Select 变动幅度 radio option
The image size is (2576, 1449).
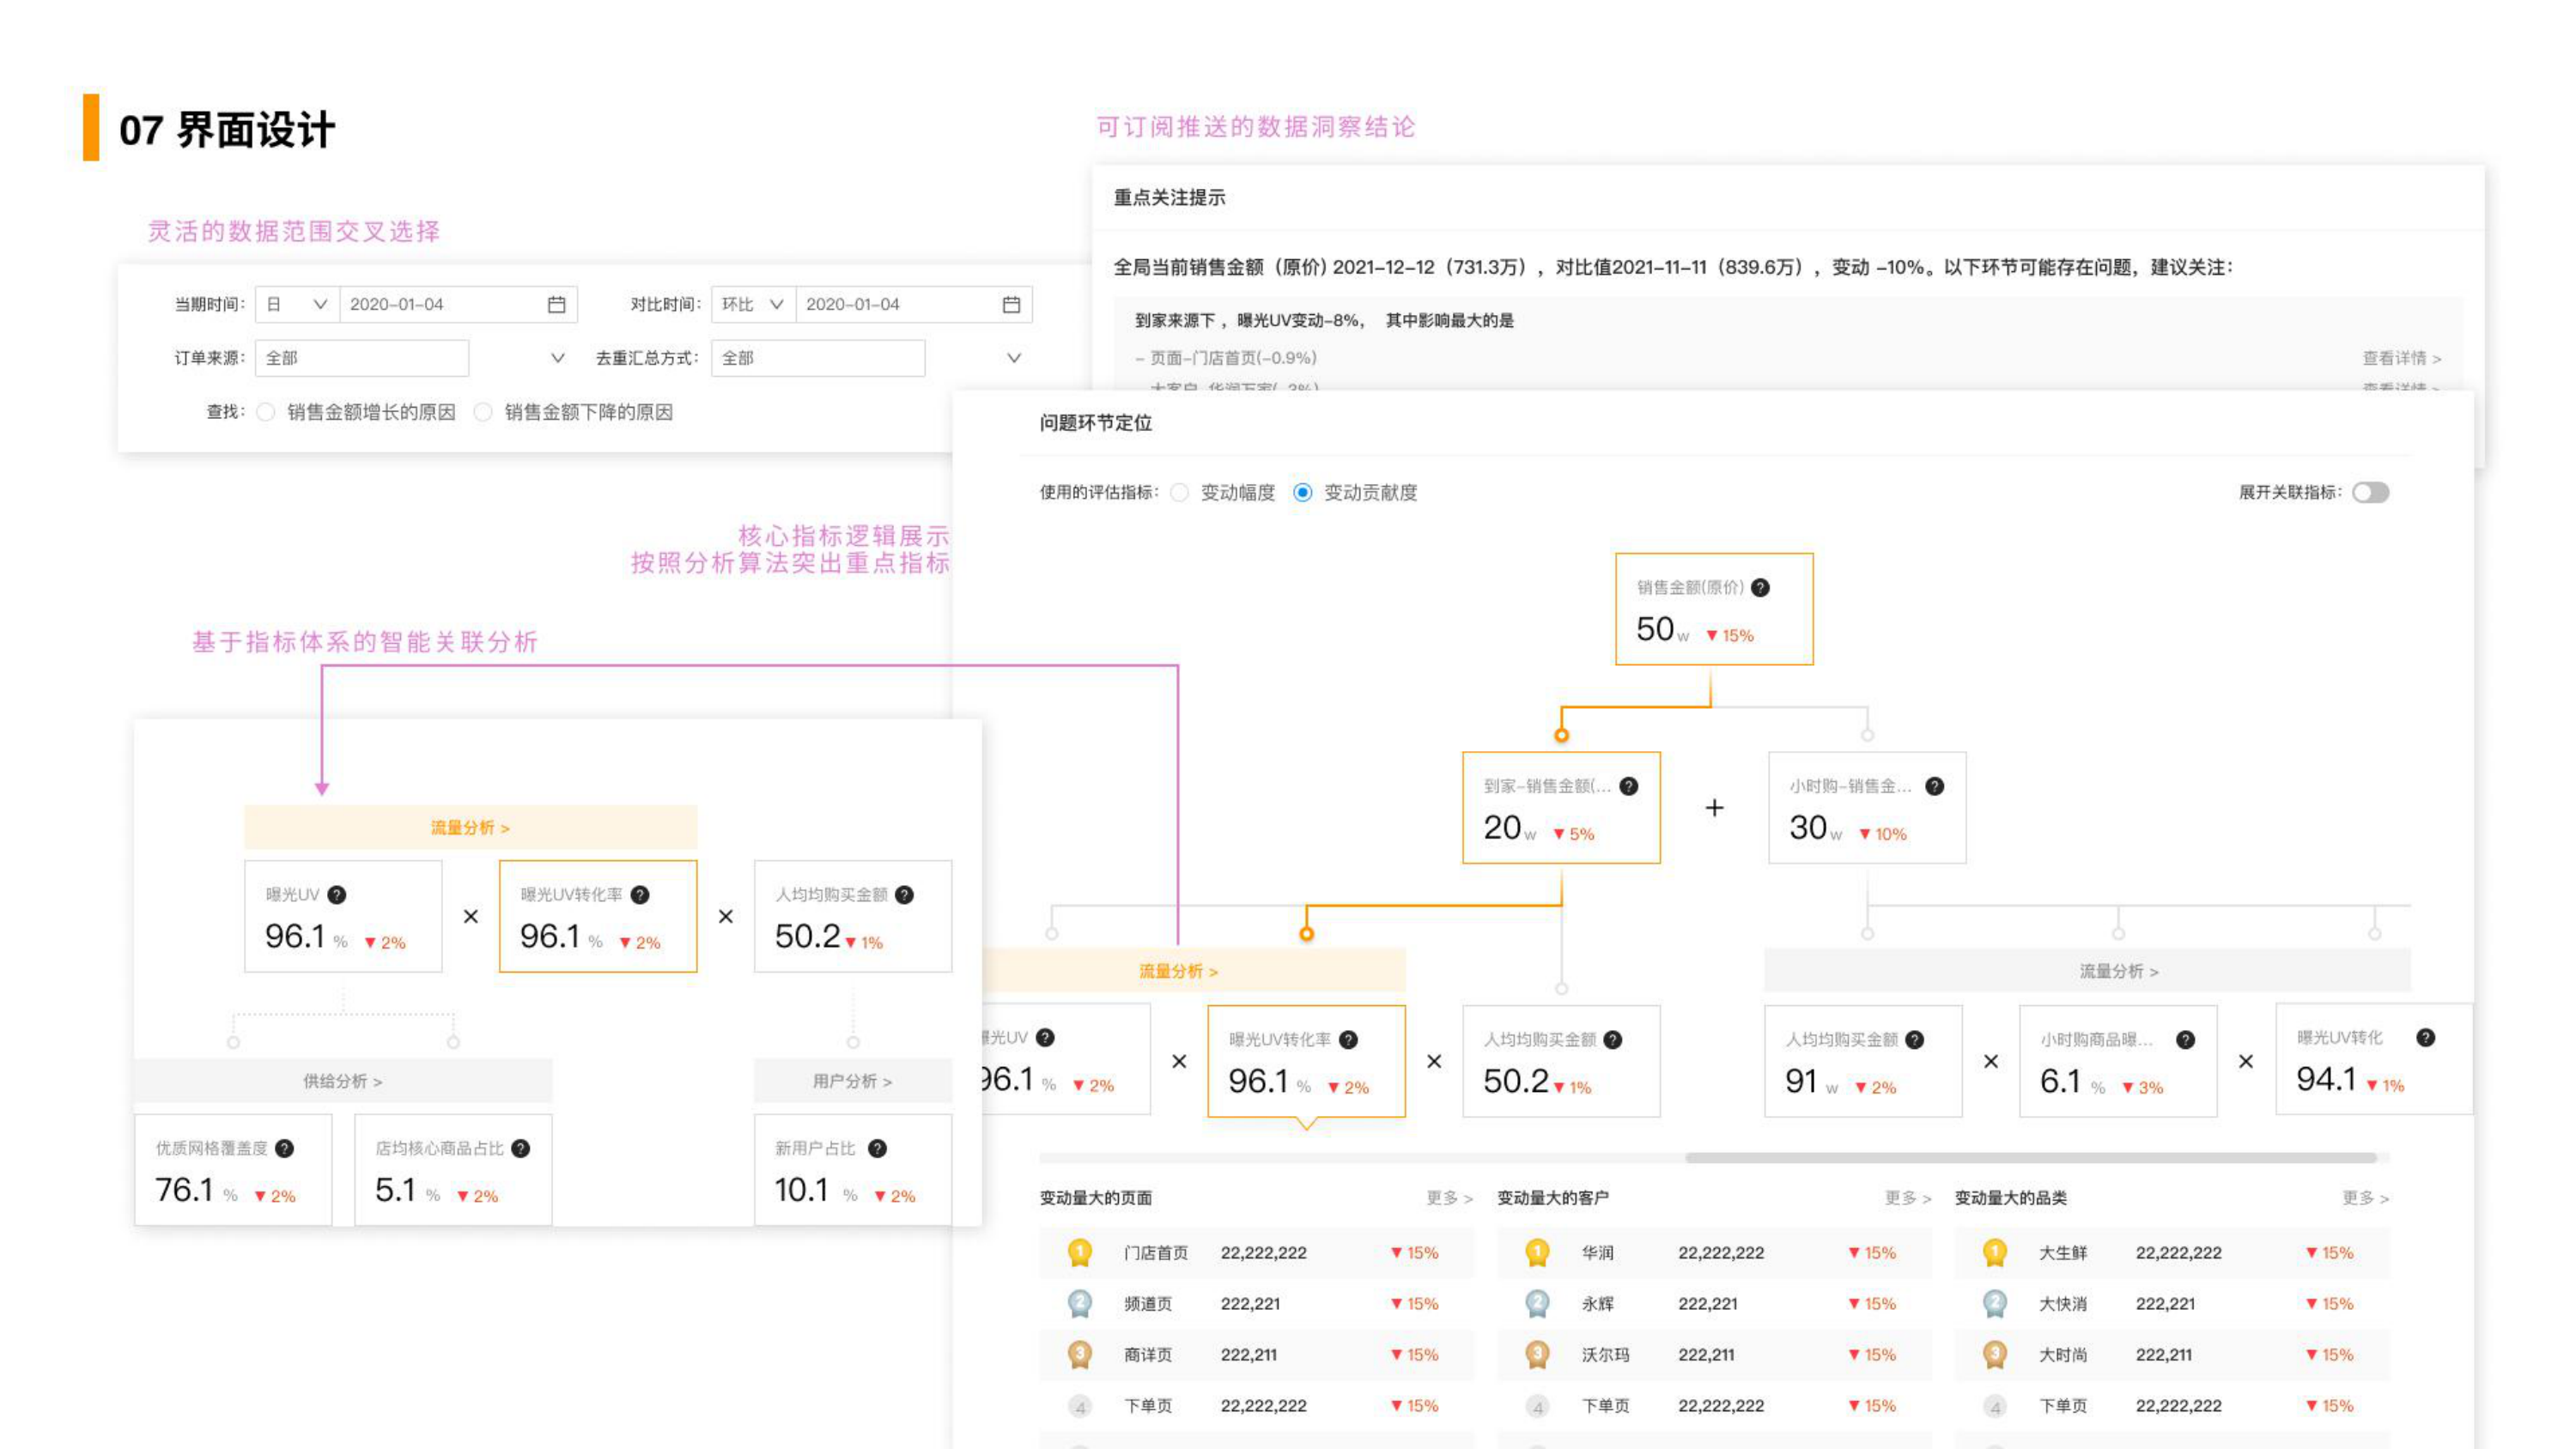1180,492
